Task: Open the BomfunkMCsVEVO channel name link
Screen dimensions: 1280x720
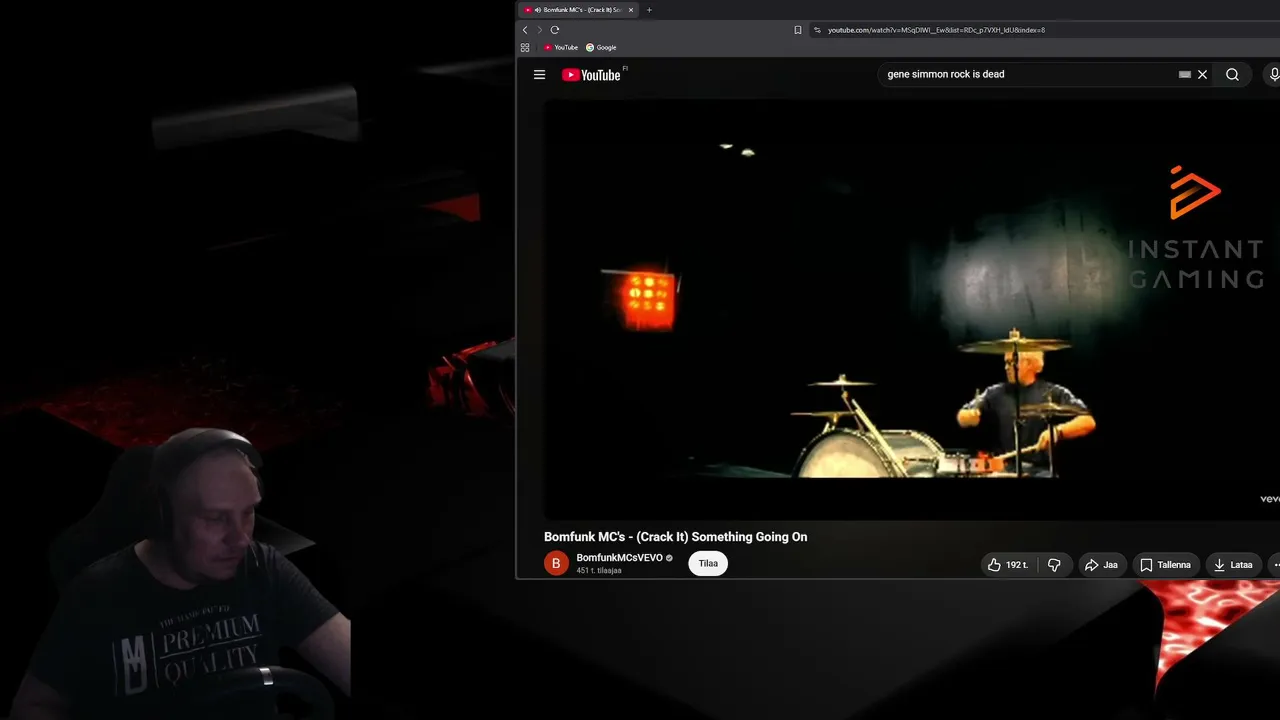Action: click(x=619, y=558)
